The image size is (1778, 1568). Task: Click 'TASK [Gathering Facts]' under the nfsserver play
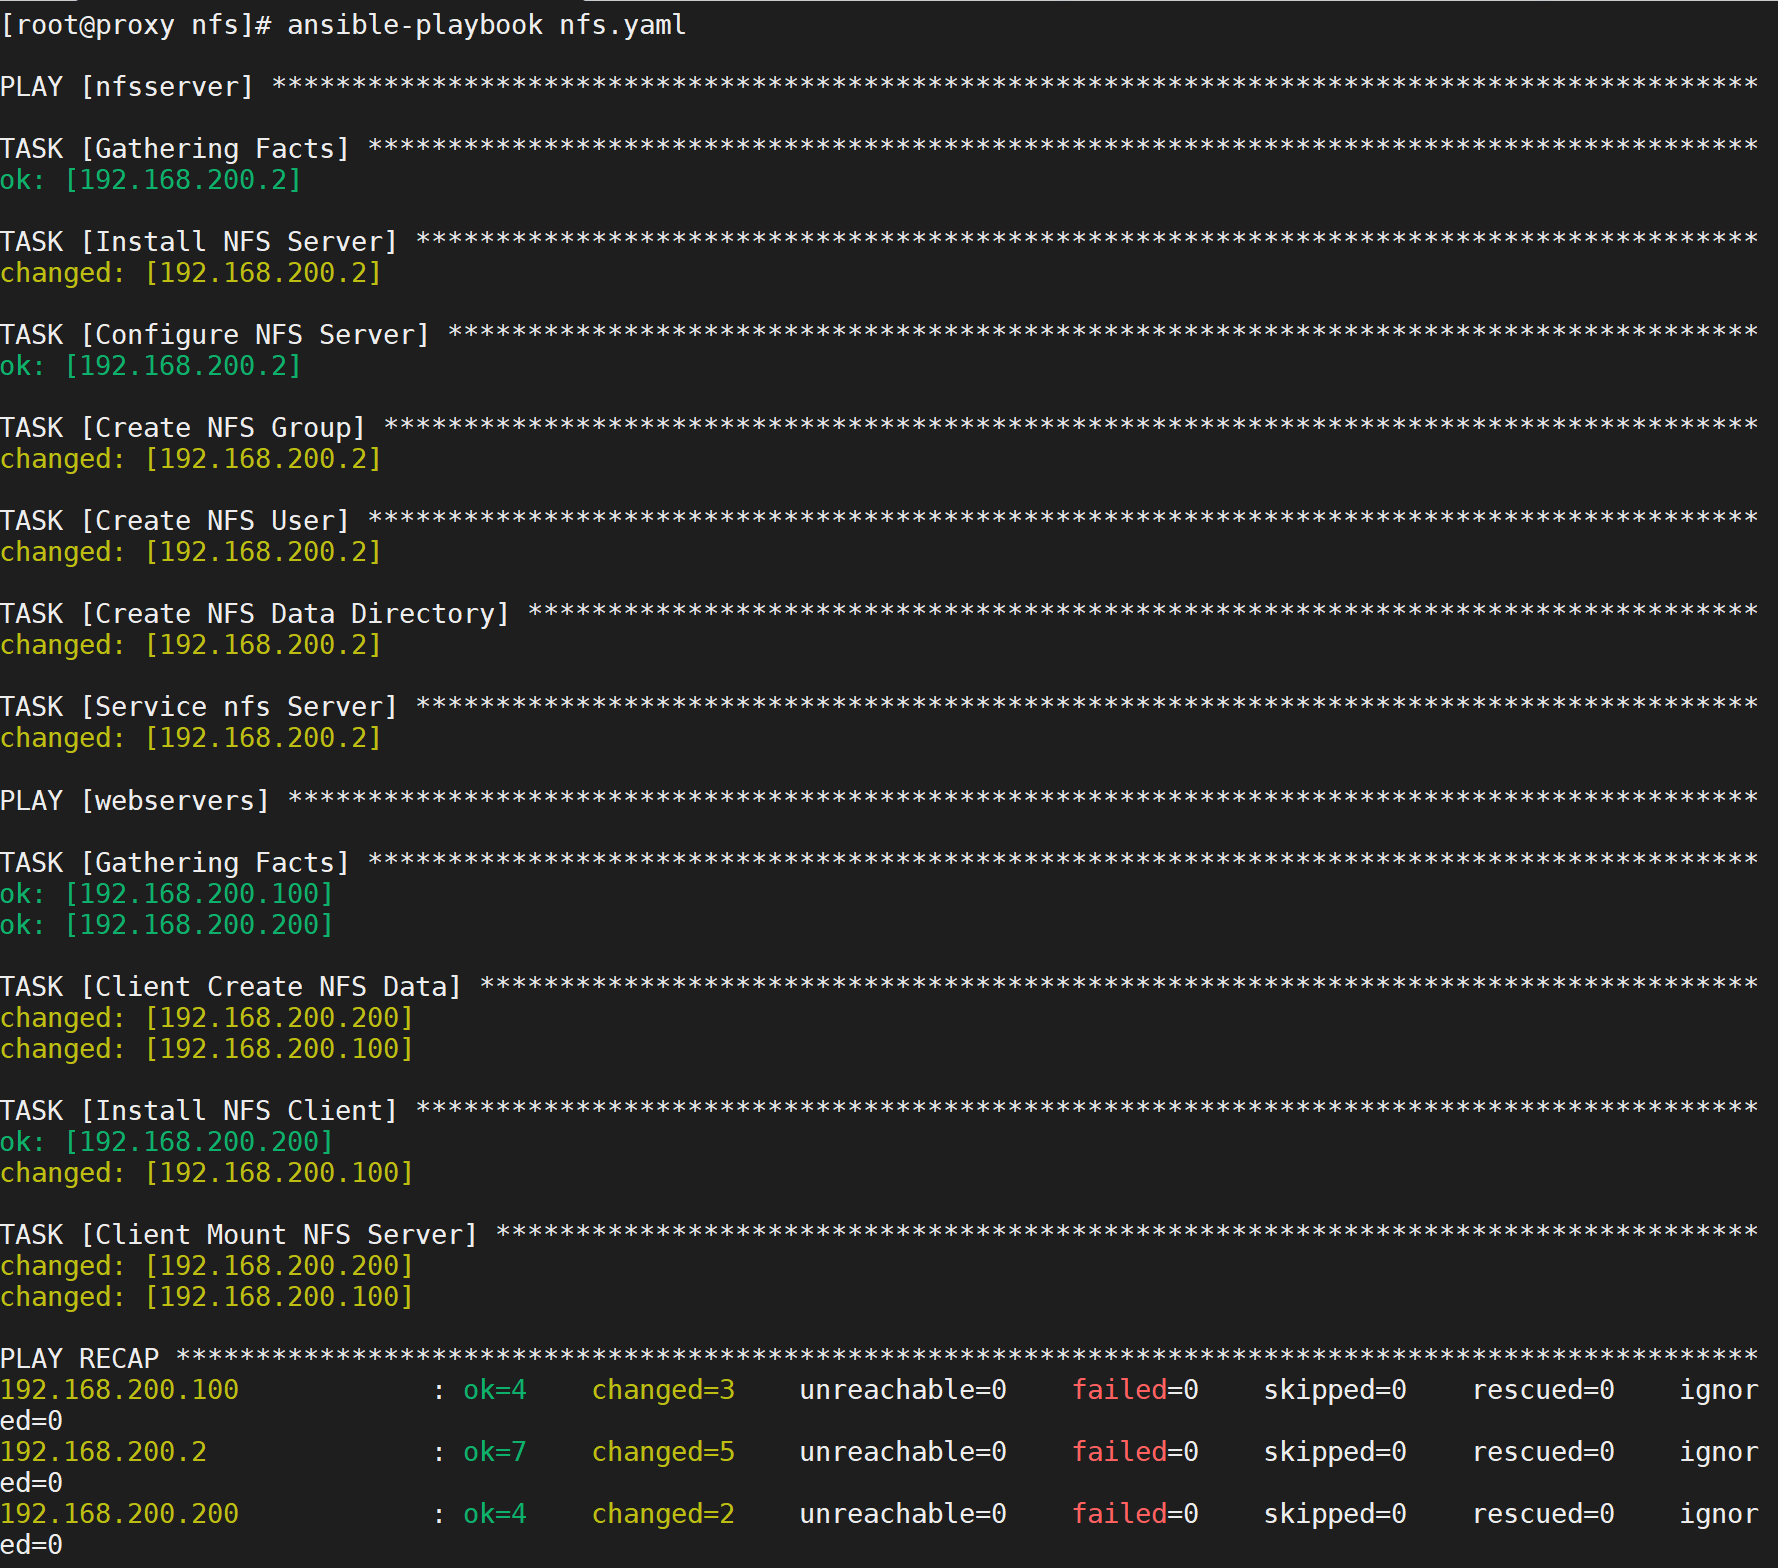pyautogui.click(x=175, y=149)
